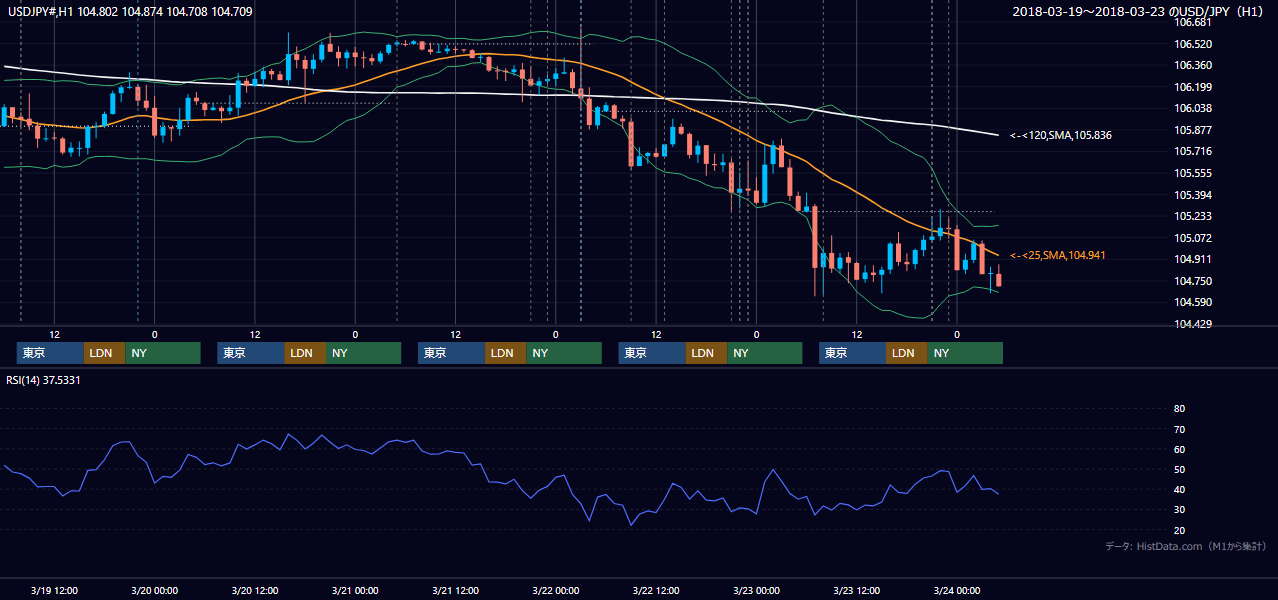Click price axis value 105.877
Image resolution: width=1278 pixels, height=600 pixels.
click(x=1193, y=130)
